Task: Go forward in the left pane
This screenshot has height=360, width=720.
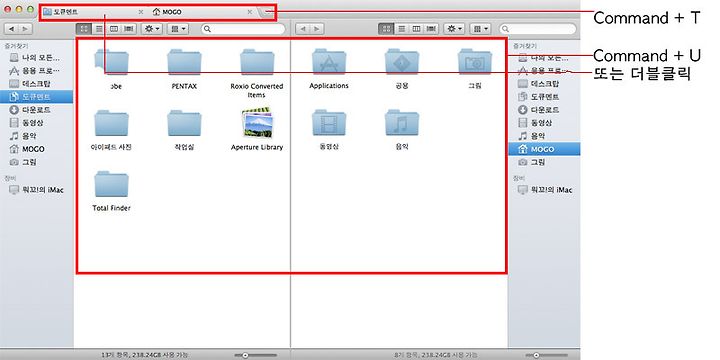Action: coord(25,29)
